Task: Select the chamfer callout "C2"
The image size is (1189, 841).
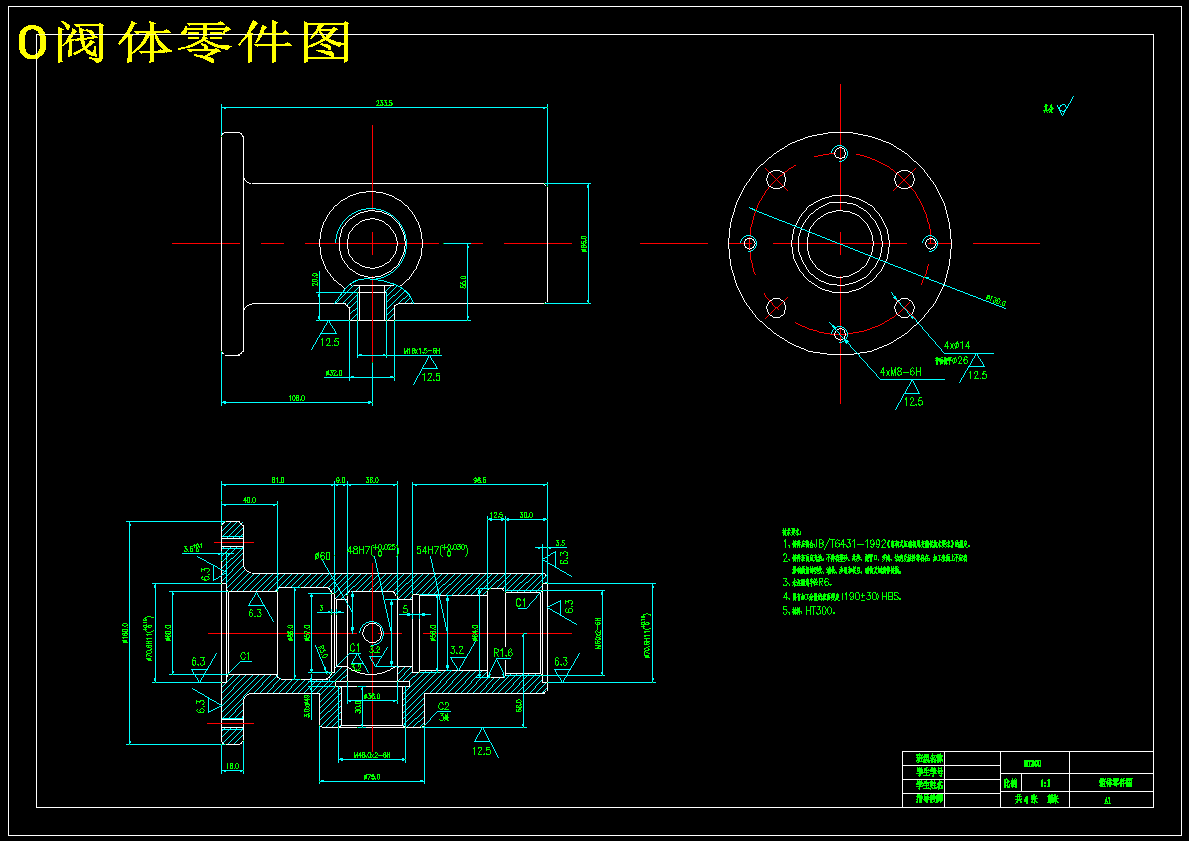Action: [444, 707]
